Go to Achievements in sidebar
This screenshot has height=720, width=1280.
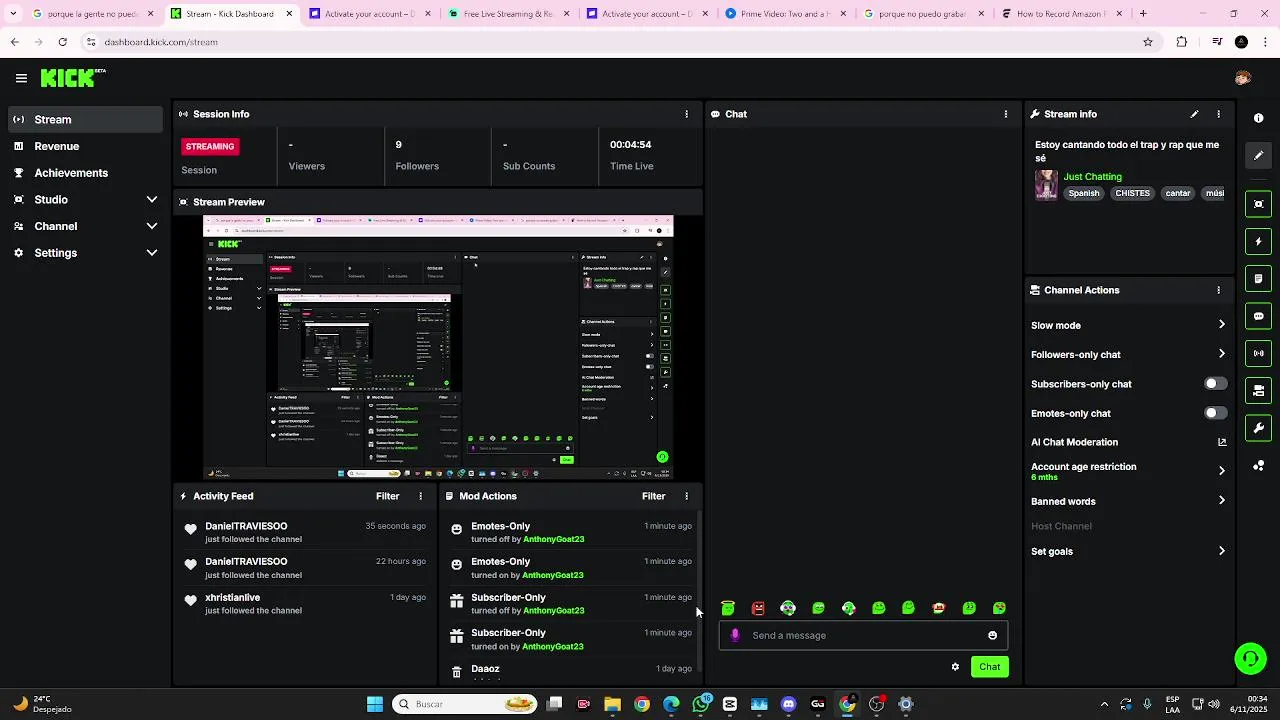pos(85,173)
